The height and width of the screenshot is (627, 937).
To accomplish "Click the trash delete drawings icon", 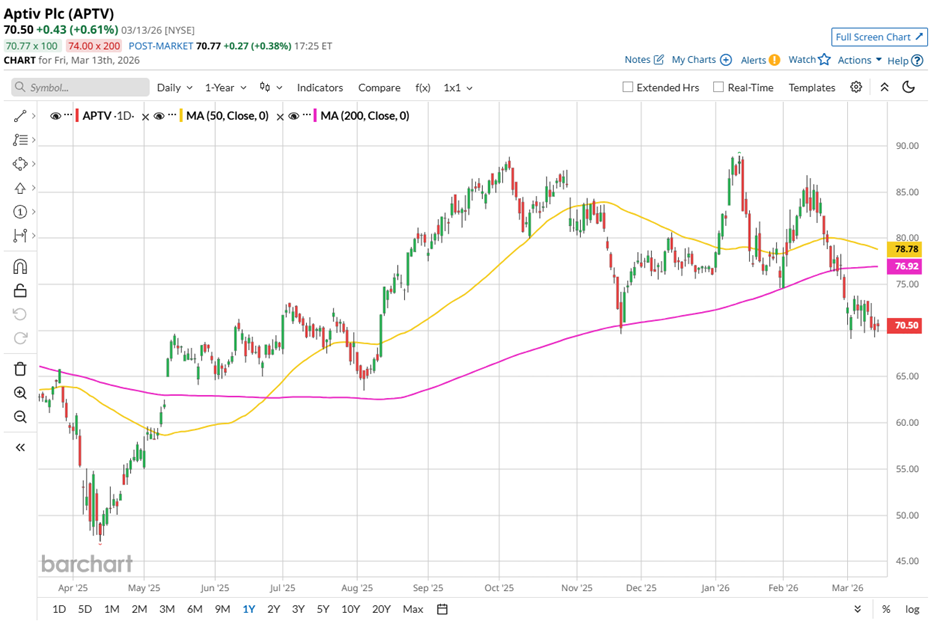I will (19, 369).
